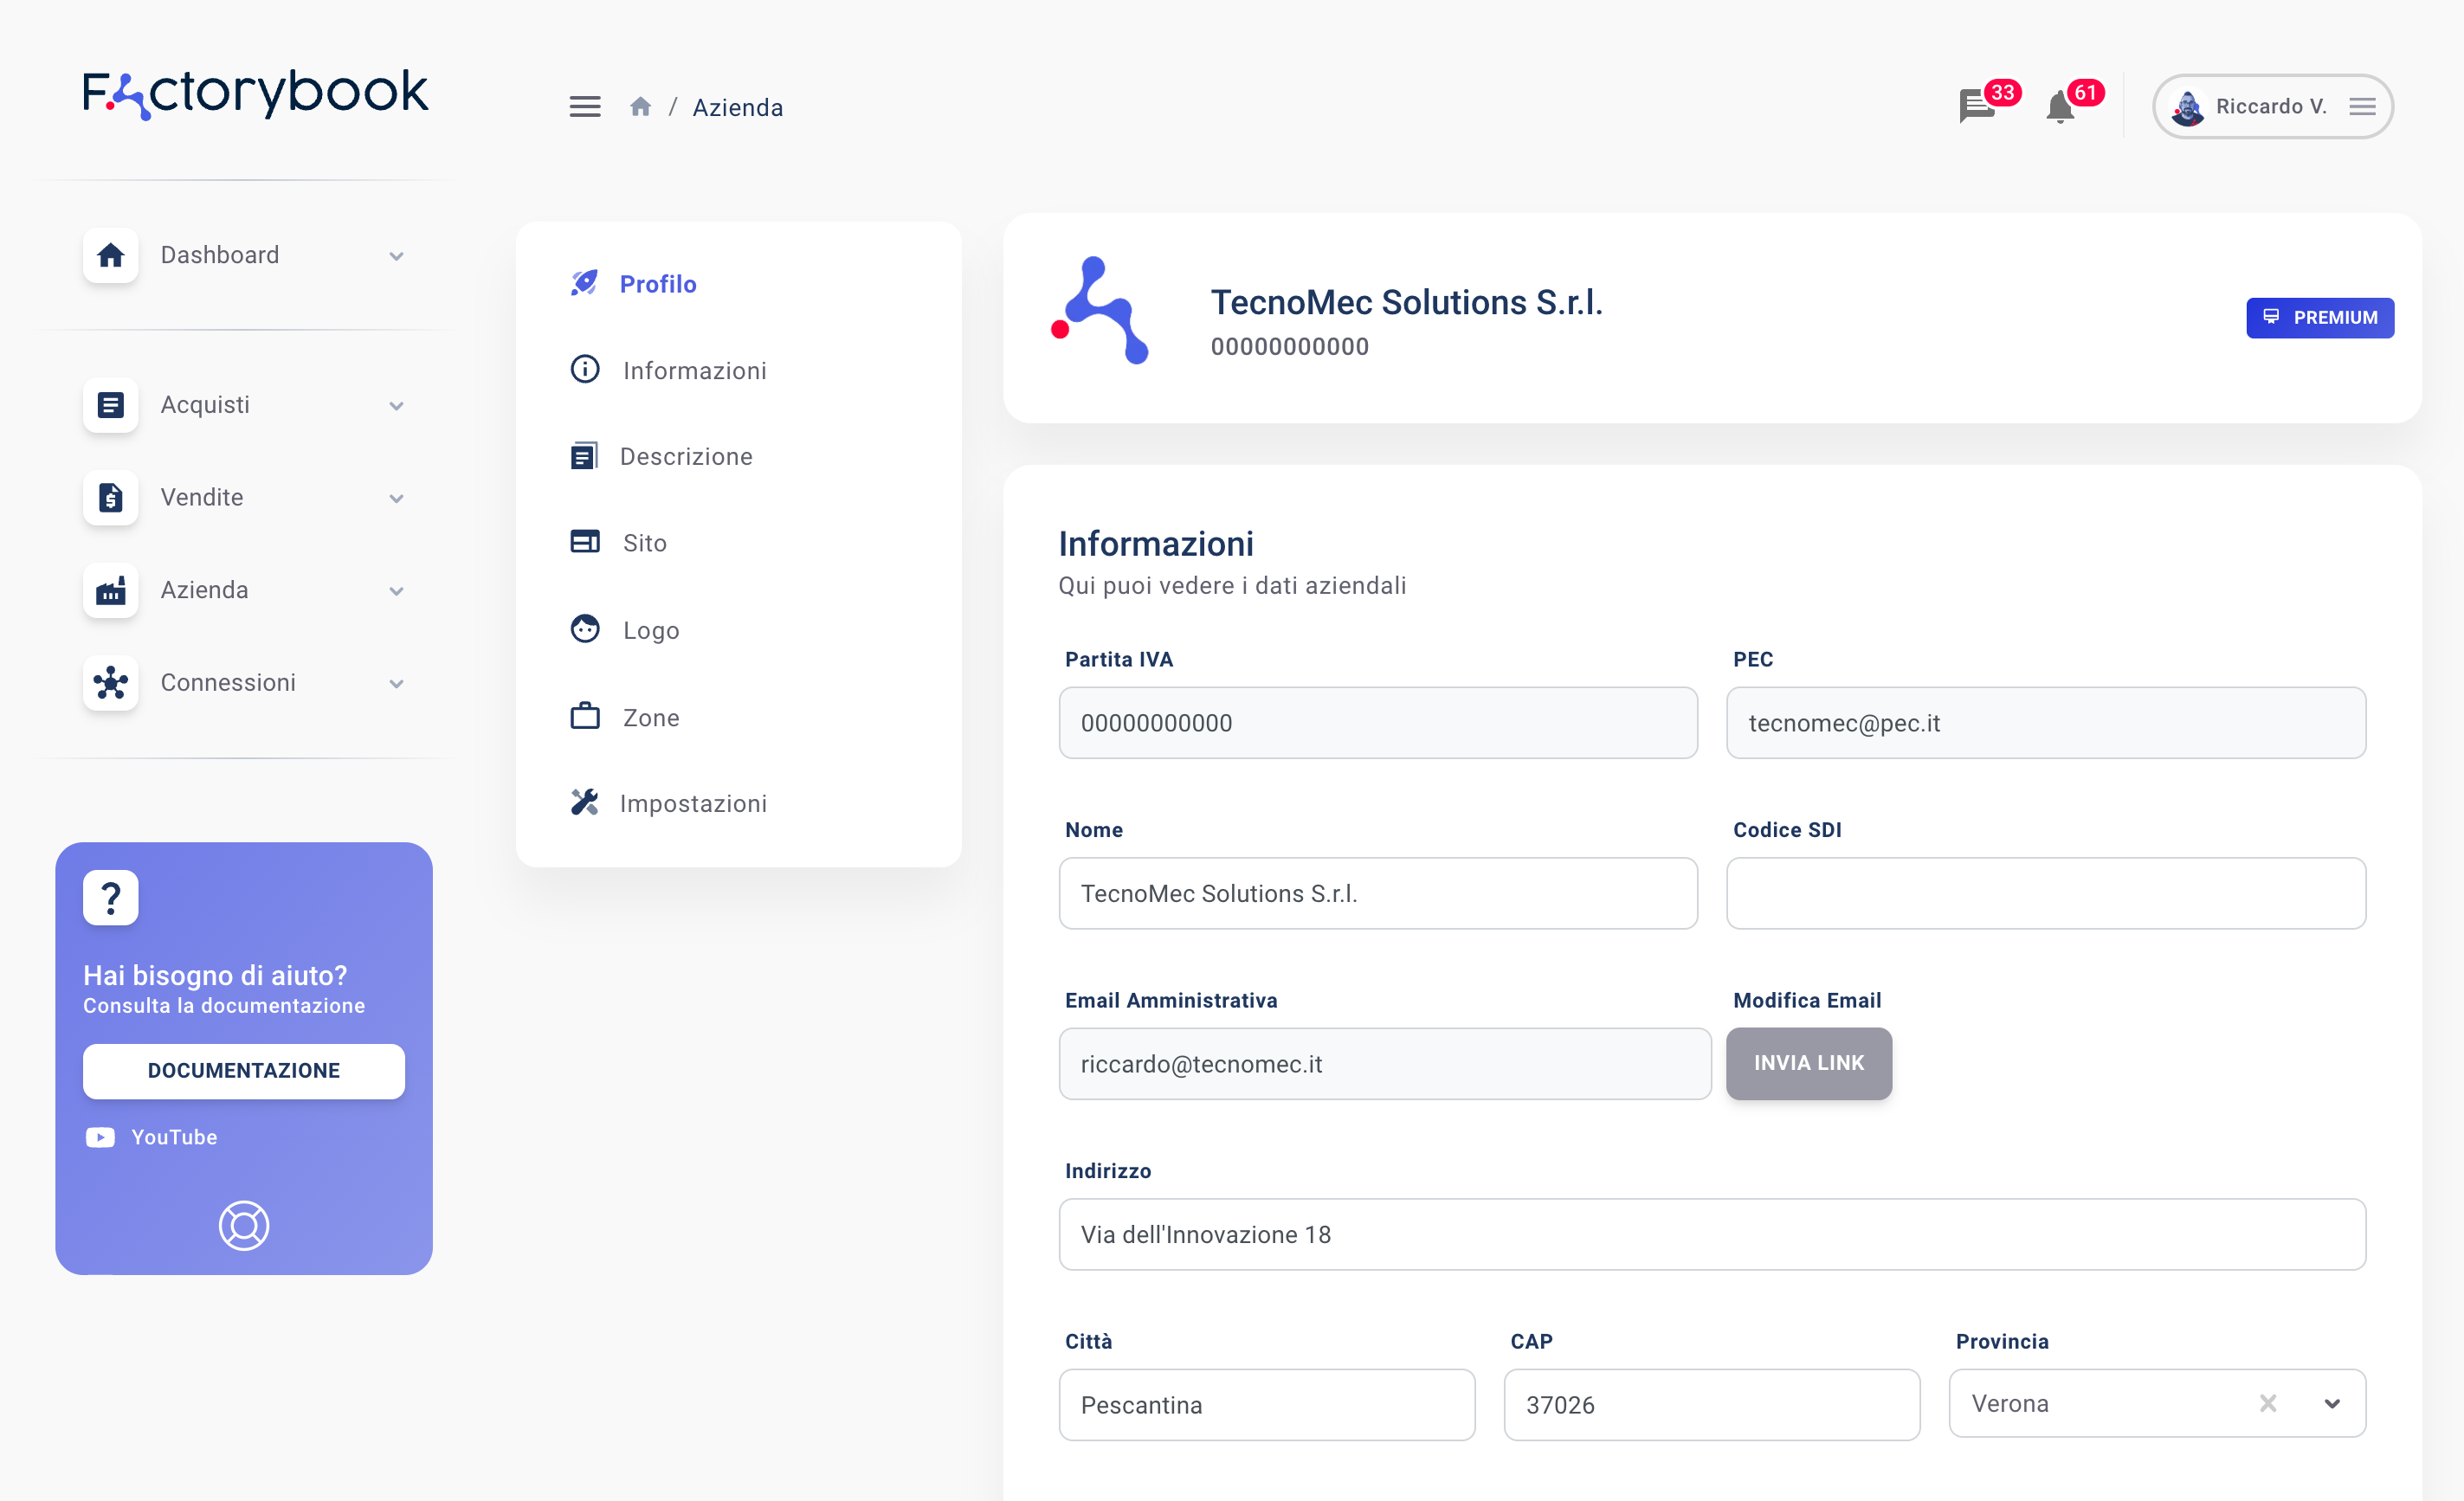Viewport: 2464px width, 1501px height.
Task: Open the YouTube link
Action: coord(173,1137)
